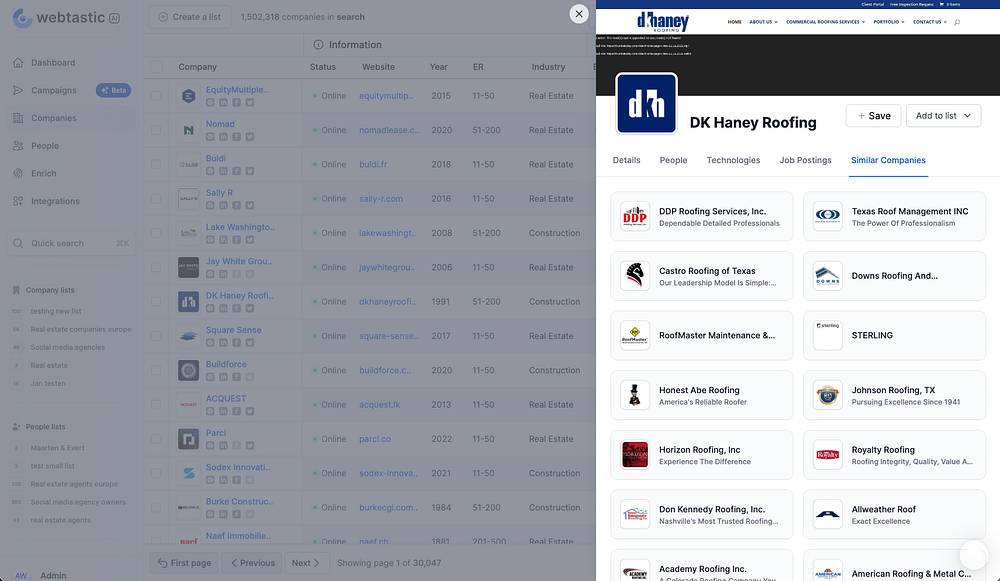Select the Enrich sidebar icon
Screen dimensions: 1000x581
point(18,173)
